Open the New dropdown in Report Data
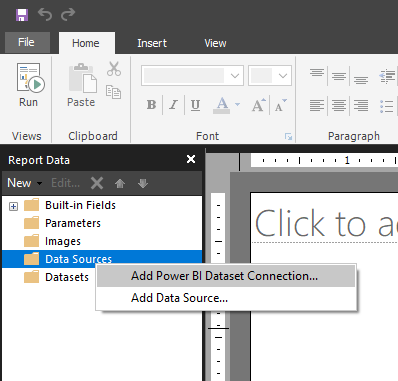The height and width of the screenshot is (381, 398). click(25, 183)
